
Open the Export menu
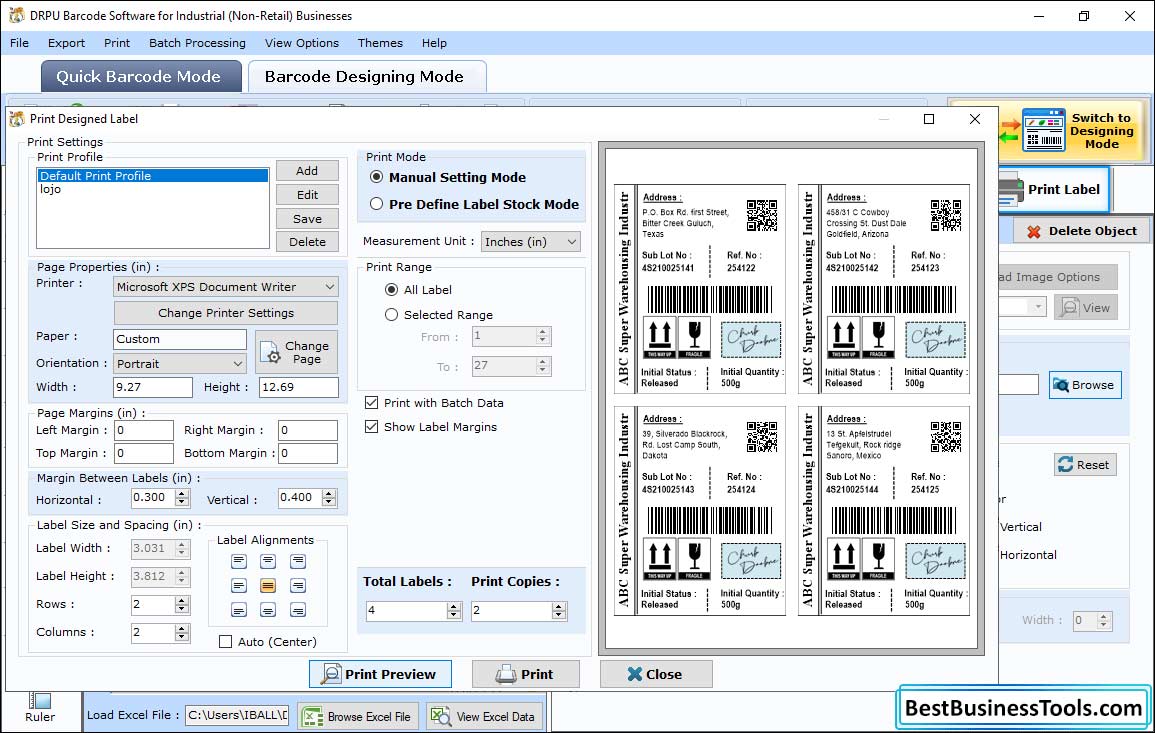66,43
